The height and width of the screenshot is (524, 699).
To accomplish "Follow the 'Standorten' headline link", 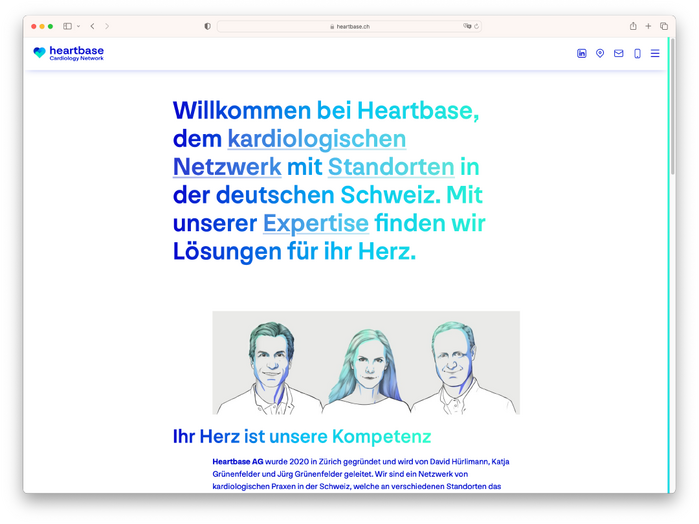I will point(391,167).
